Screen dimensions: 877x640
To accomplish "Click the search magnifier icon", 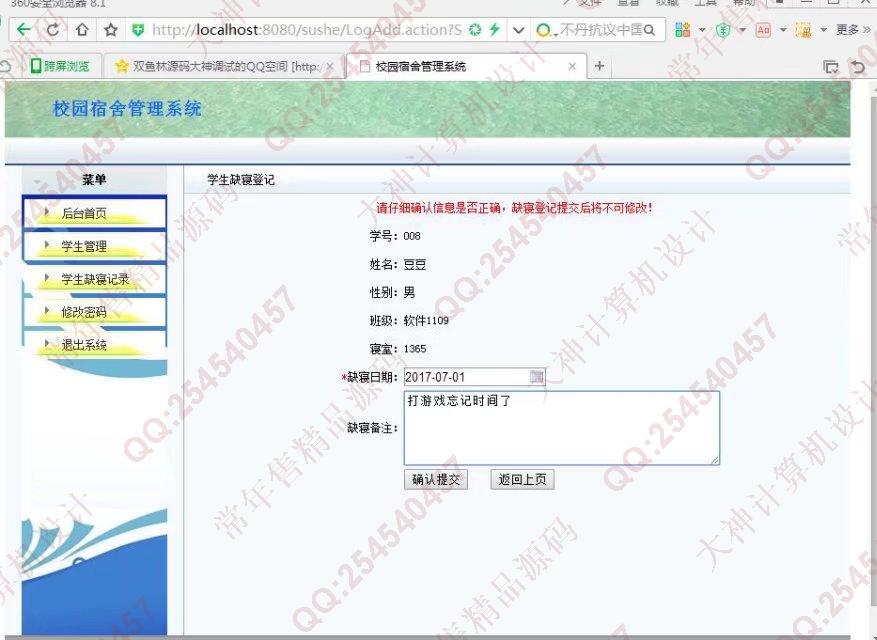I will point(649,30).
